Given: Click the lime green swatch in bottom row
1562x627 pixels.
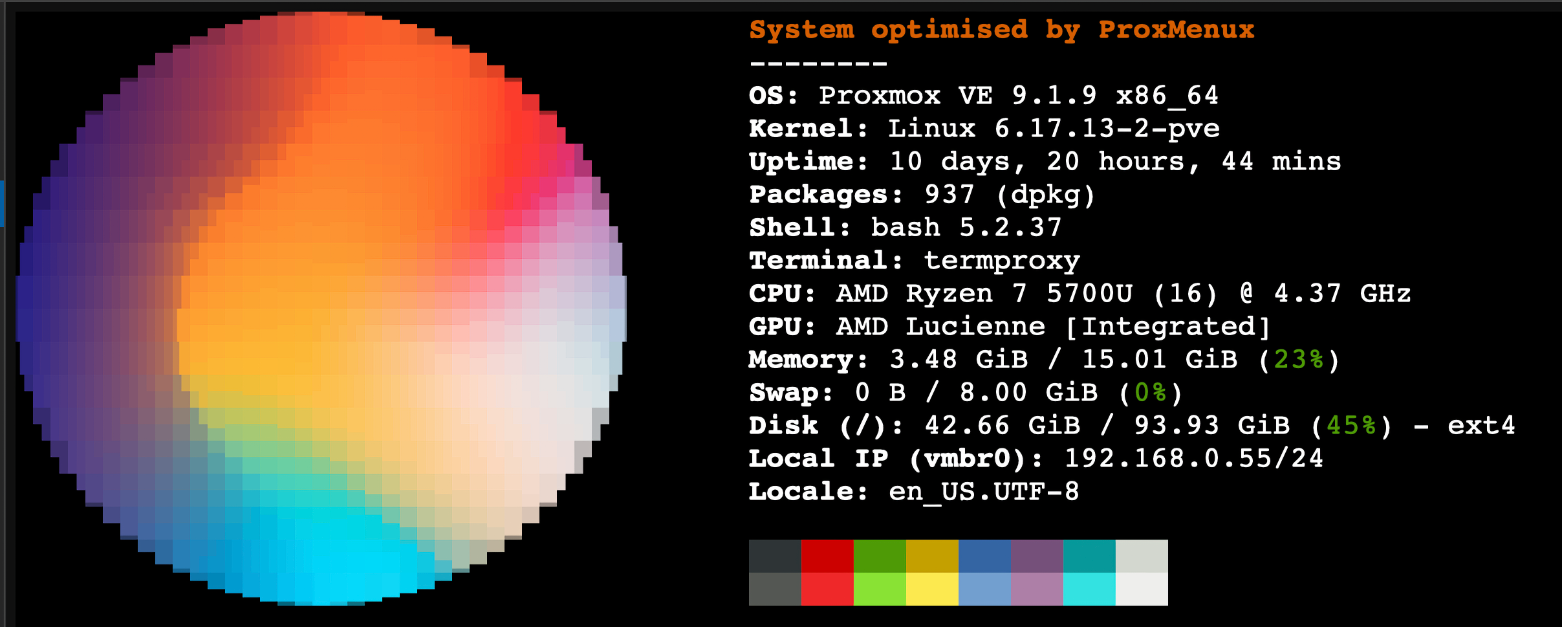Looking at the screenshot, I should click(880, 589).
